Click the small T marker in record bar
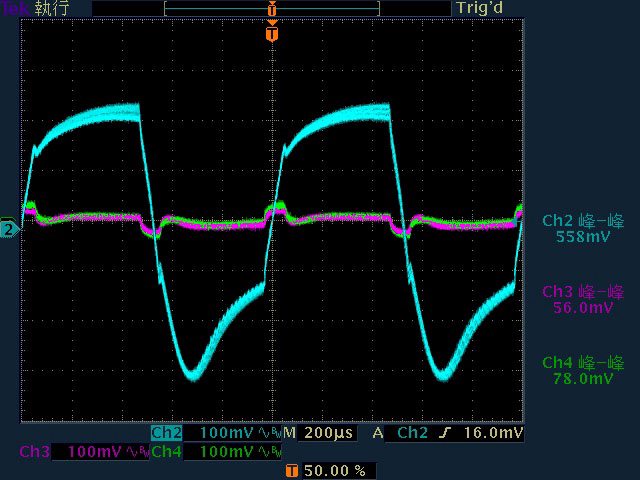 pos(271,8)
